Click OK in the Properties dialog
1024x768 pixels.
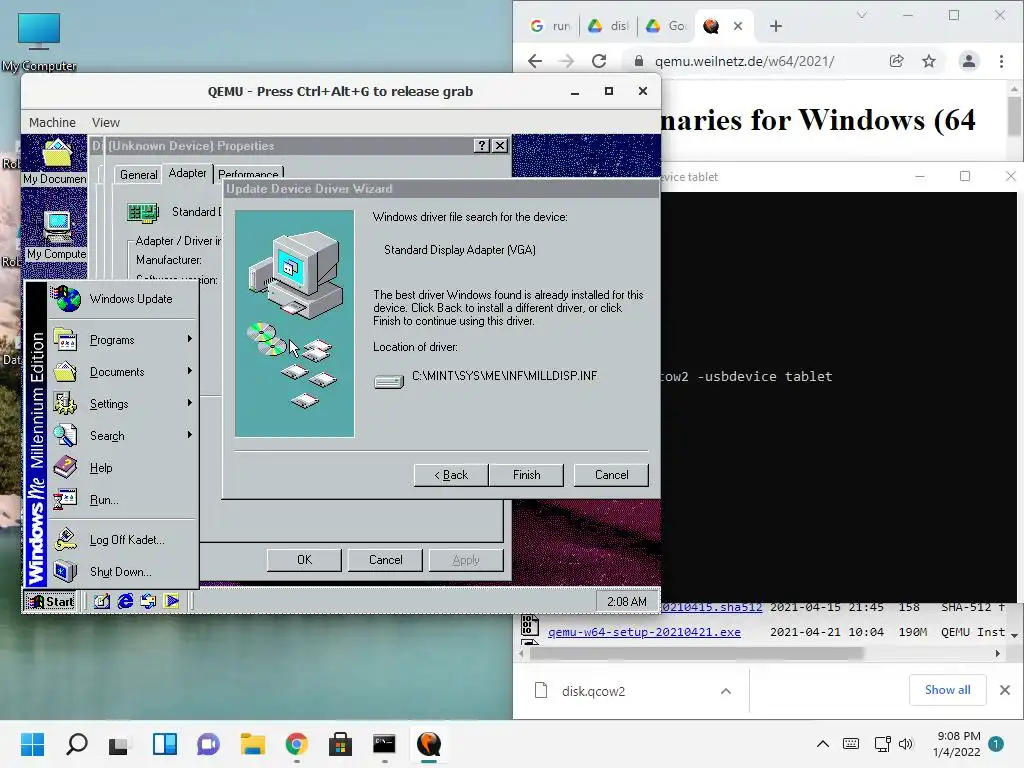[304, 560]
